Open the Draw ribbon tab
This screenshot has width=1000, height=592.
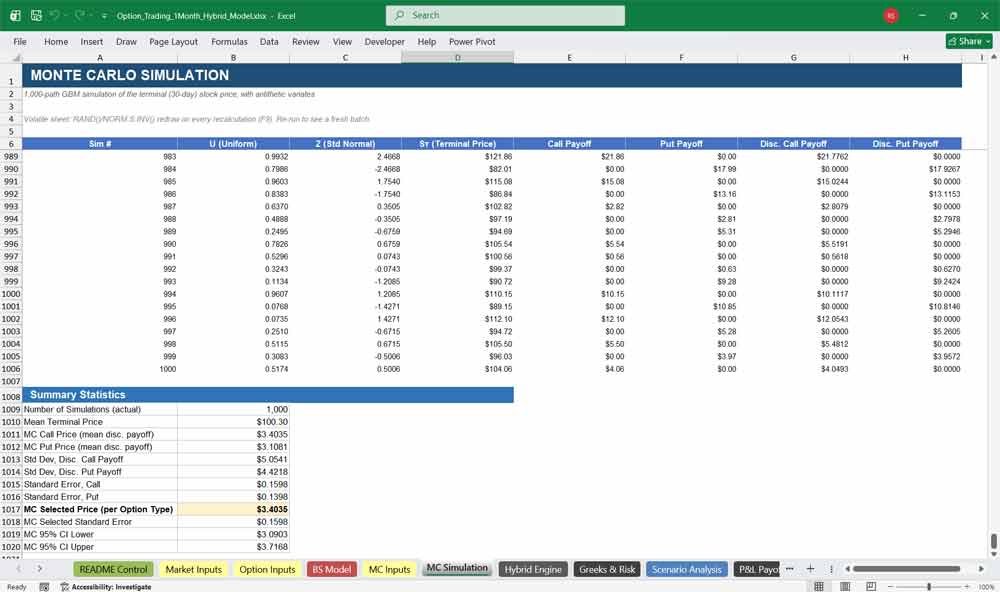coord(126,41)
